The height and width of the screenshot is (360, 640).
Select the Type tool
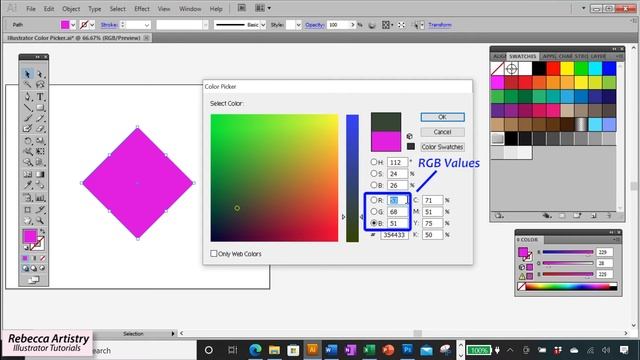(40, 97)
